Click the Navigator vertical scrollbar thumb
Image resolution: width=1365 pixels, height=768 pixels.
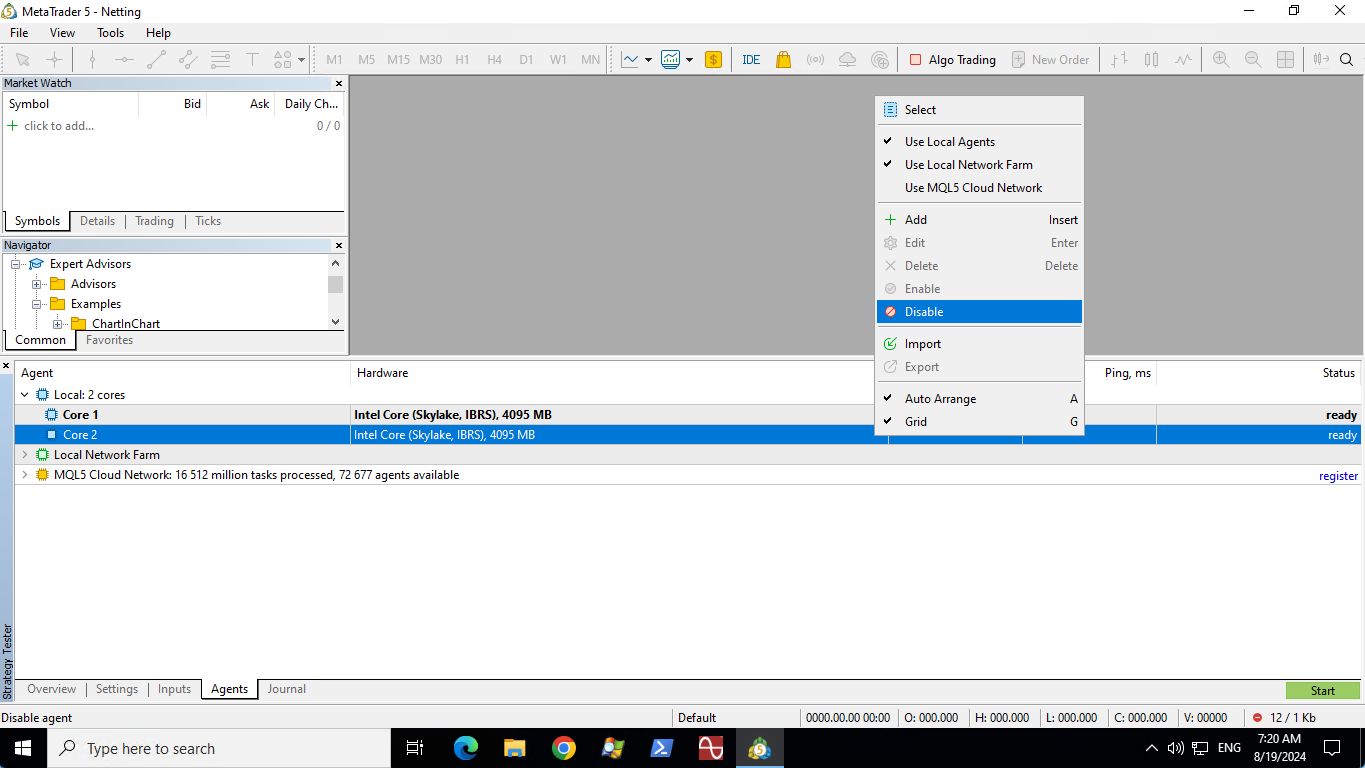[x=335, y=284]
